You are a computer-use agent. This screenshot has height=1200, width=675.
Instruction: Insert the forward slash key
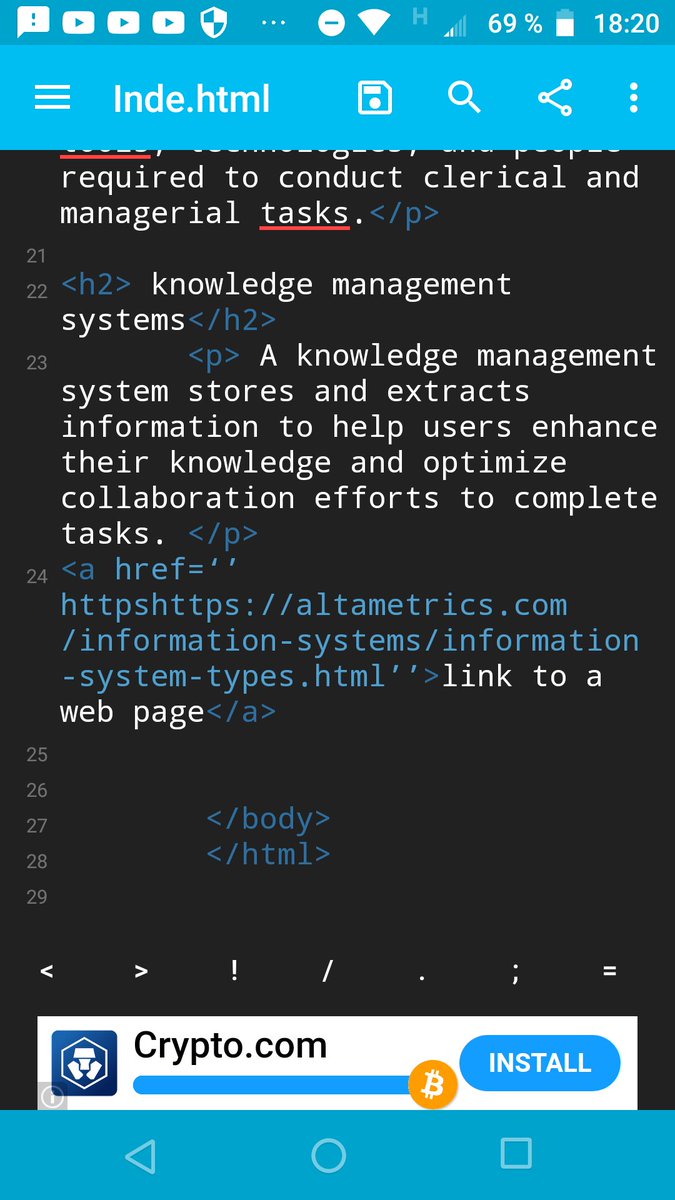tap(327, 970)
